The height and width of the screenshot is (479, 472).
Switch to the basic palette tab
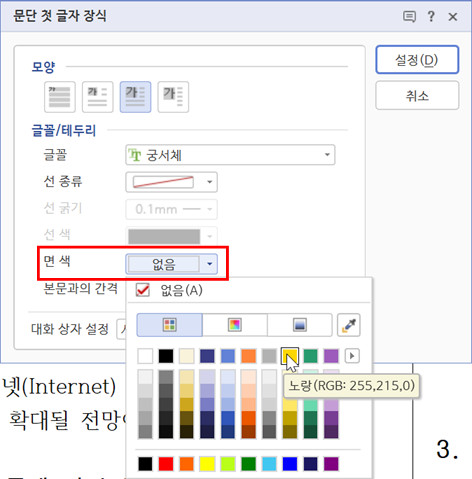coord(169,325)
